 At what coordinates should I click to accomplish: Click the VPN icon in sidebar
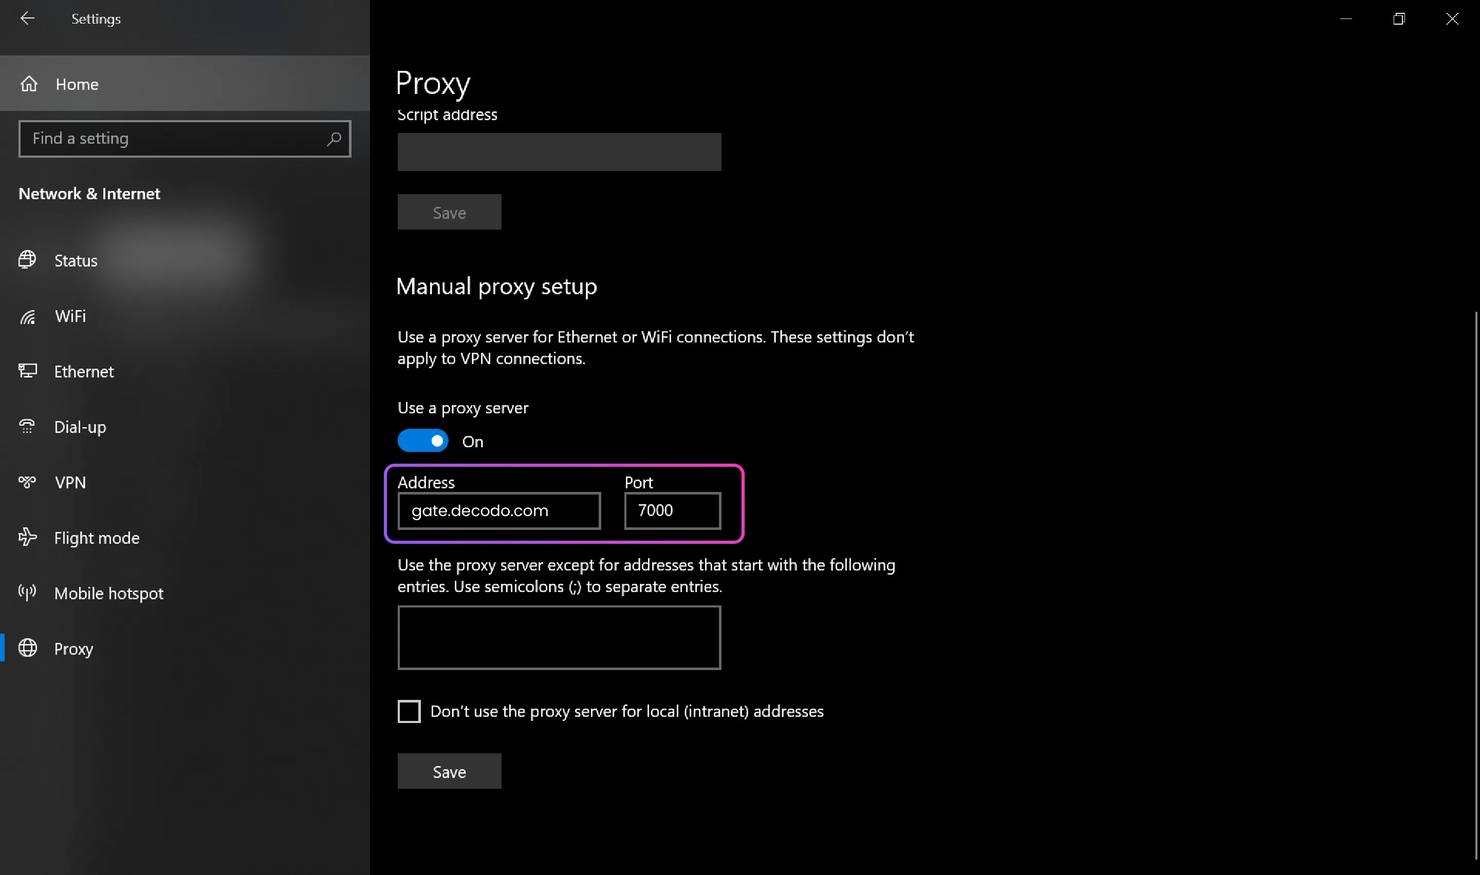(28, 482)
